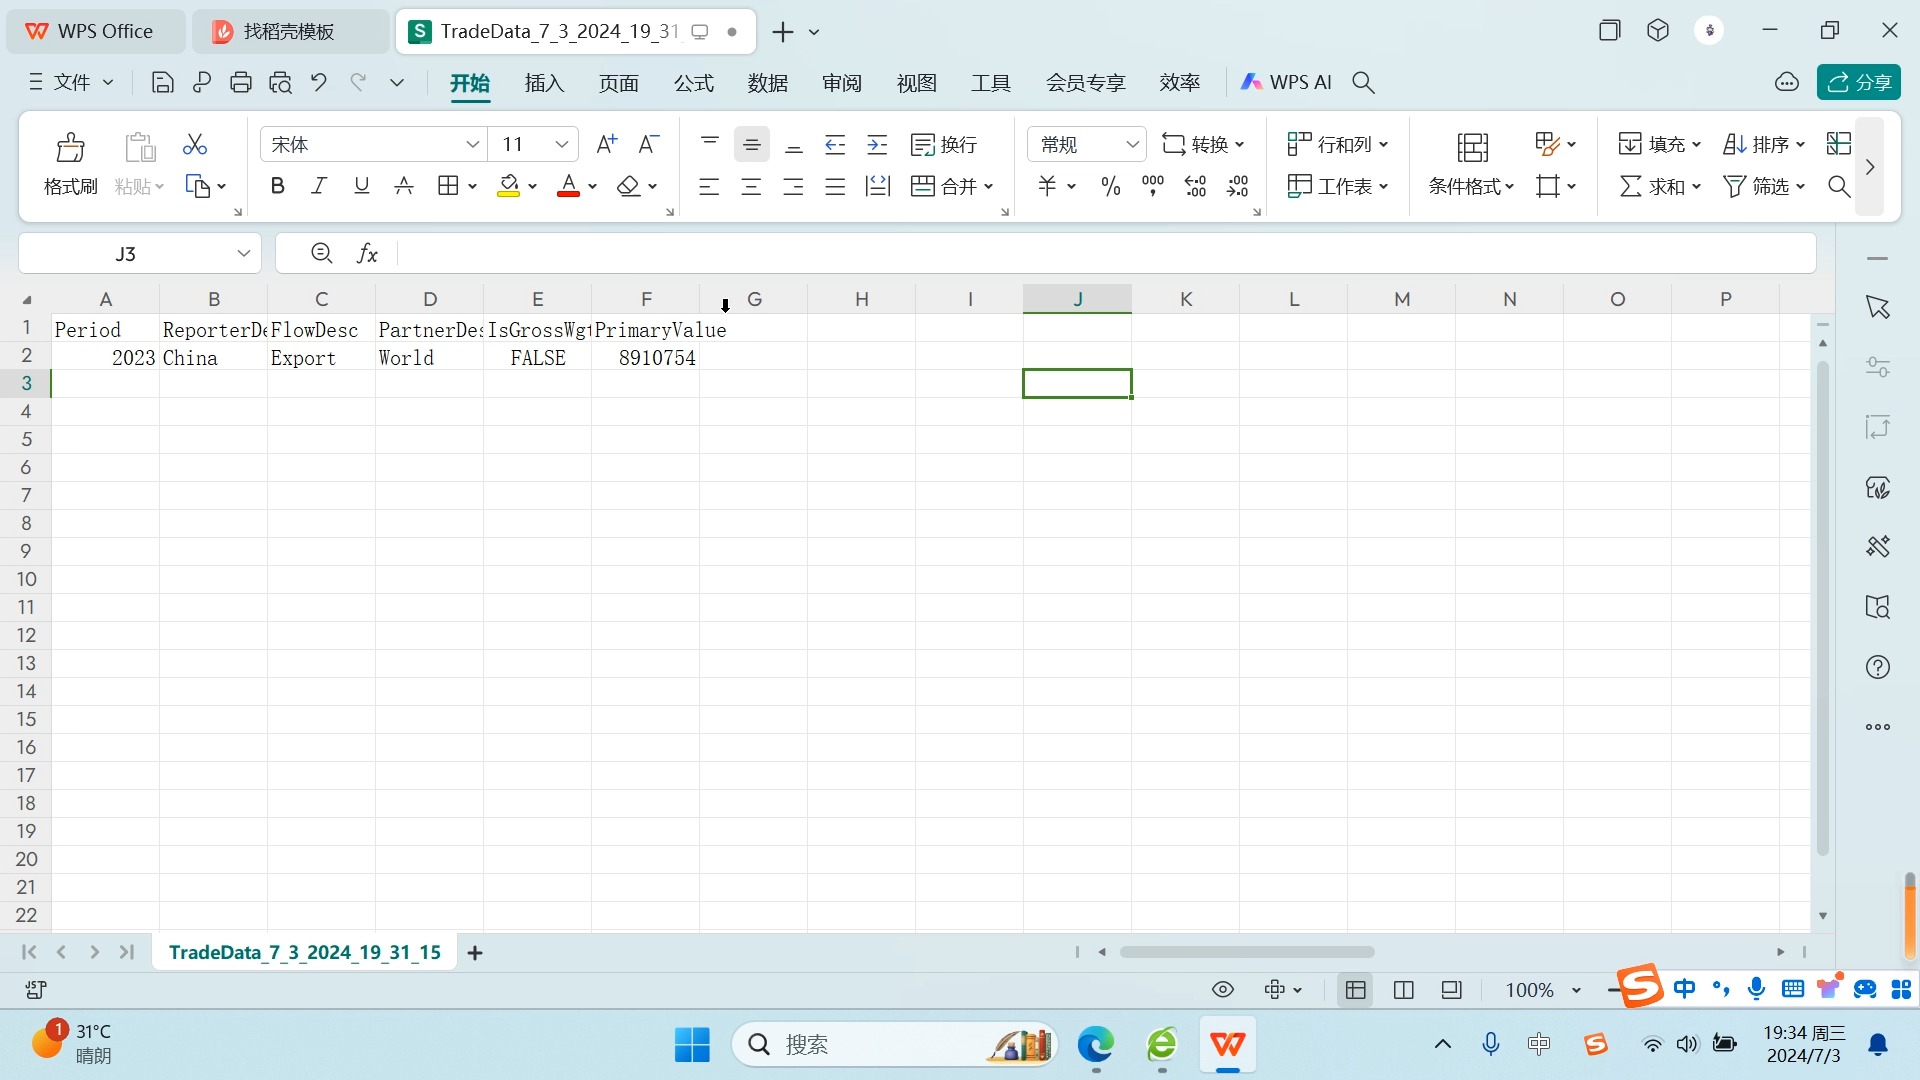Expand ribbon overflow chevron at right

click(x=1870, y=167)
